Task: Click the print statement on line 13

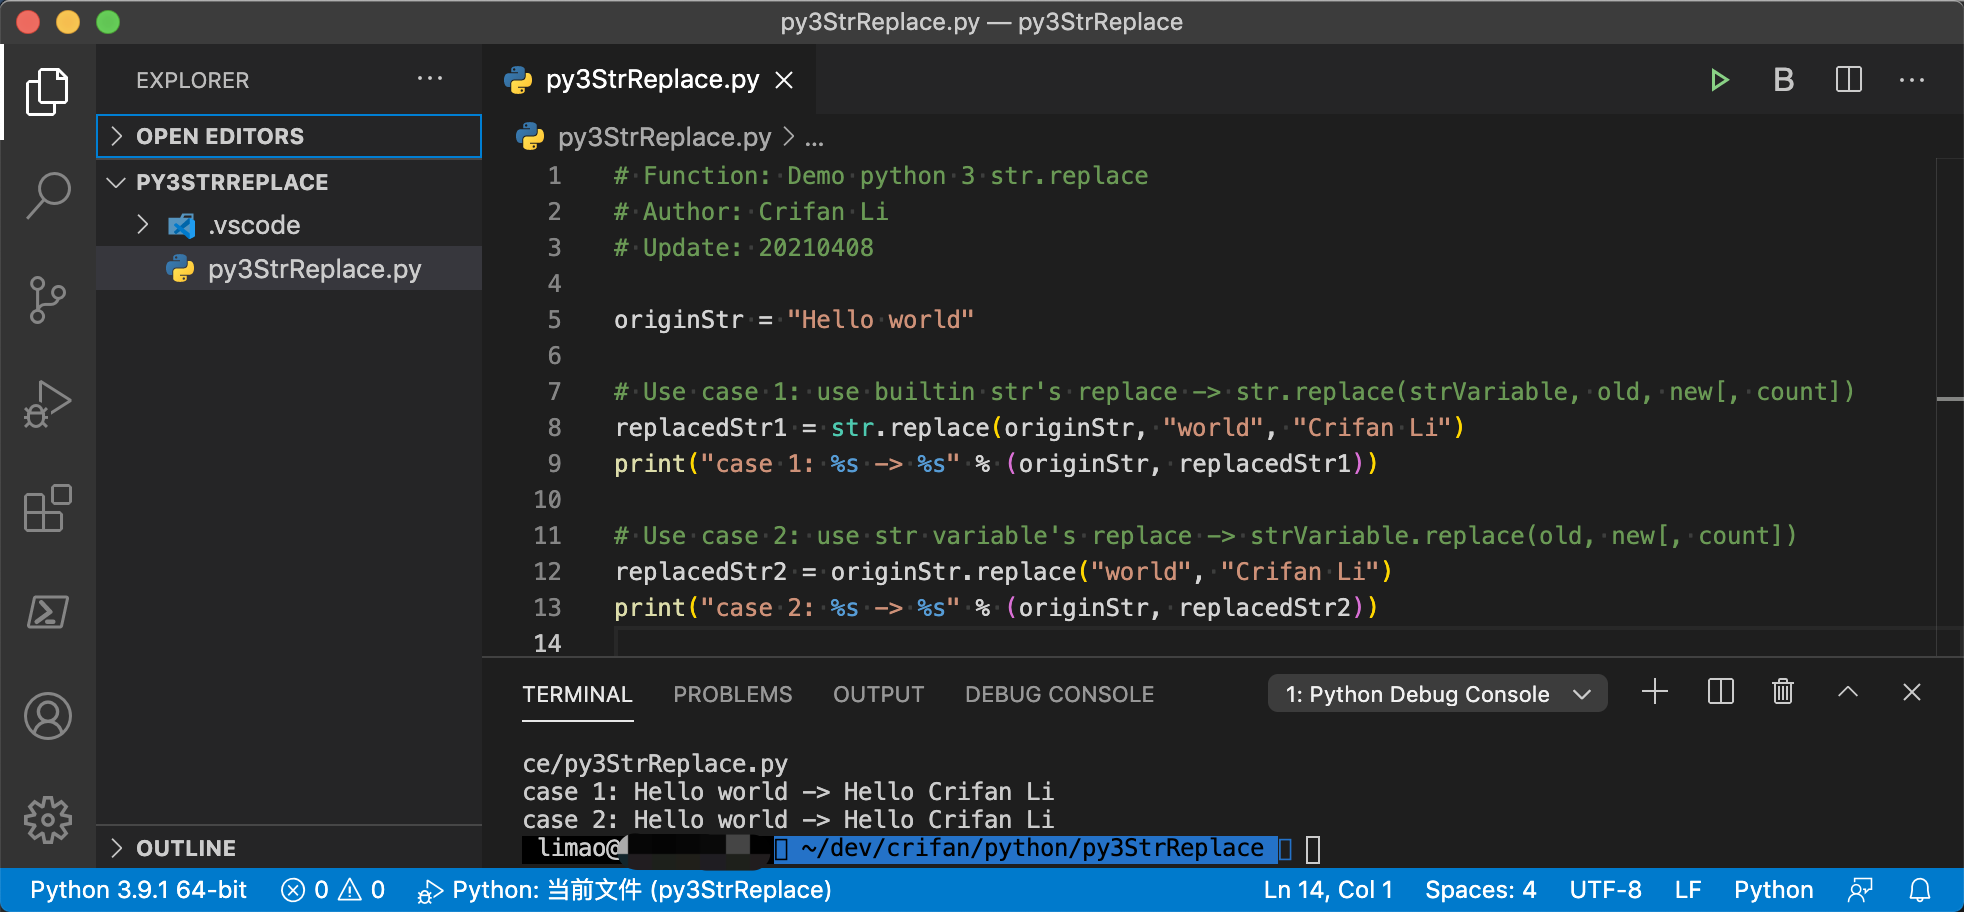Action: coord(996,608)
